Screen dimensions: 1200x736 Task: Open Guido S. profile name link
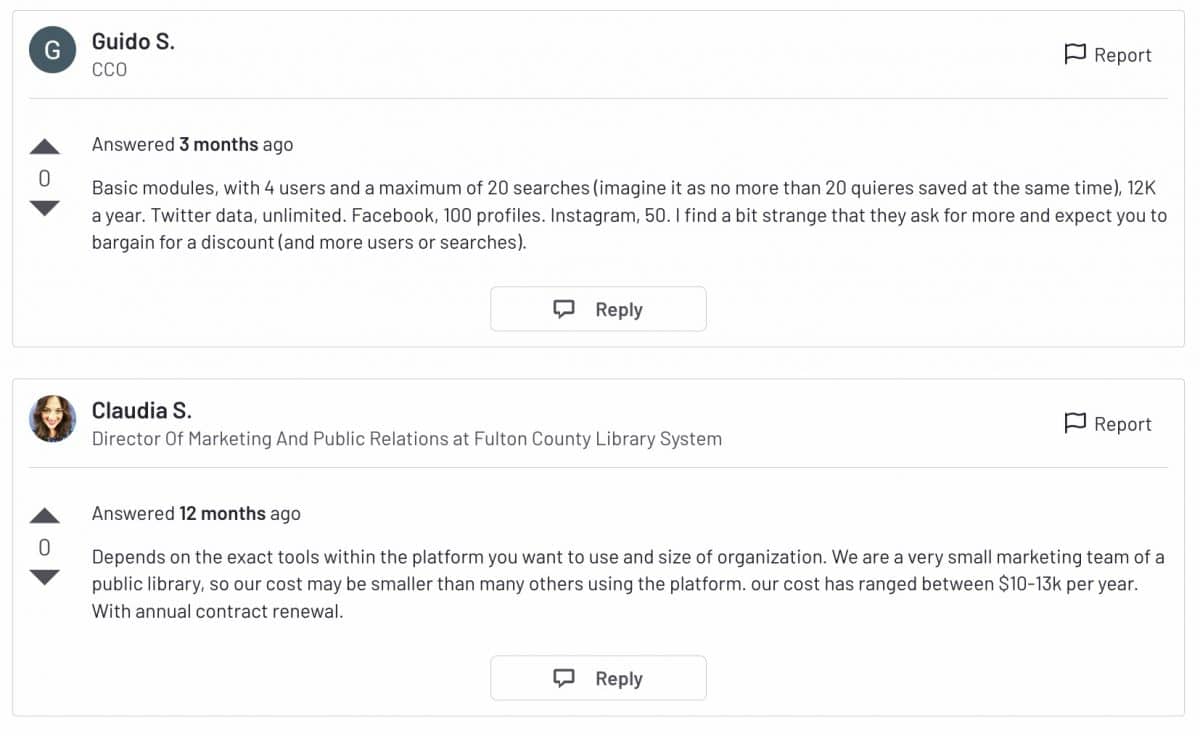tap(133, 41)
